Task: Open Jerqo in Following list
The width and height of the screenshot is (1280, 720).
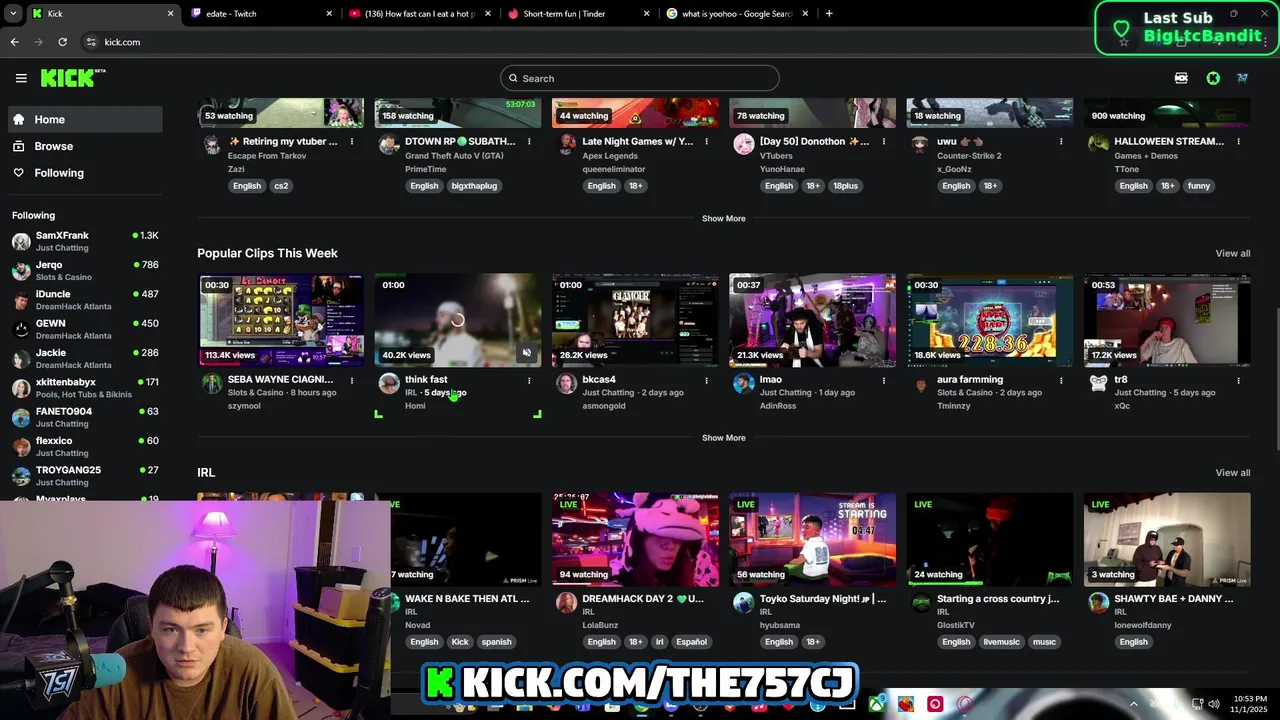Action: [84, 271]
